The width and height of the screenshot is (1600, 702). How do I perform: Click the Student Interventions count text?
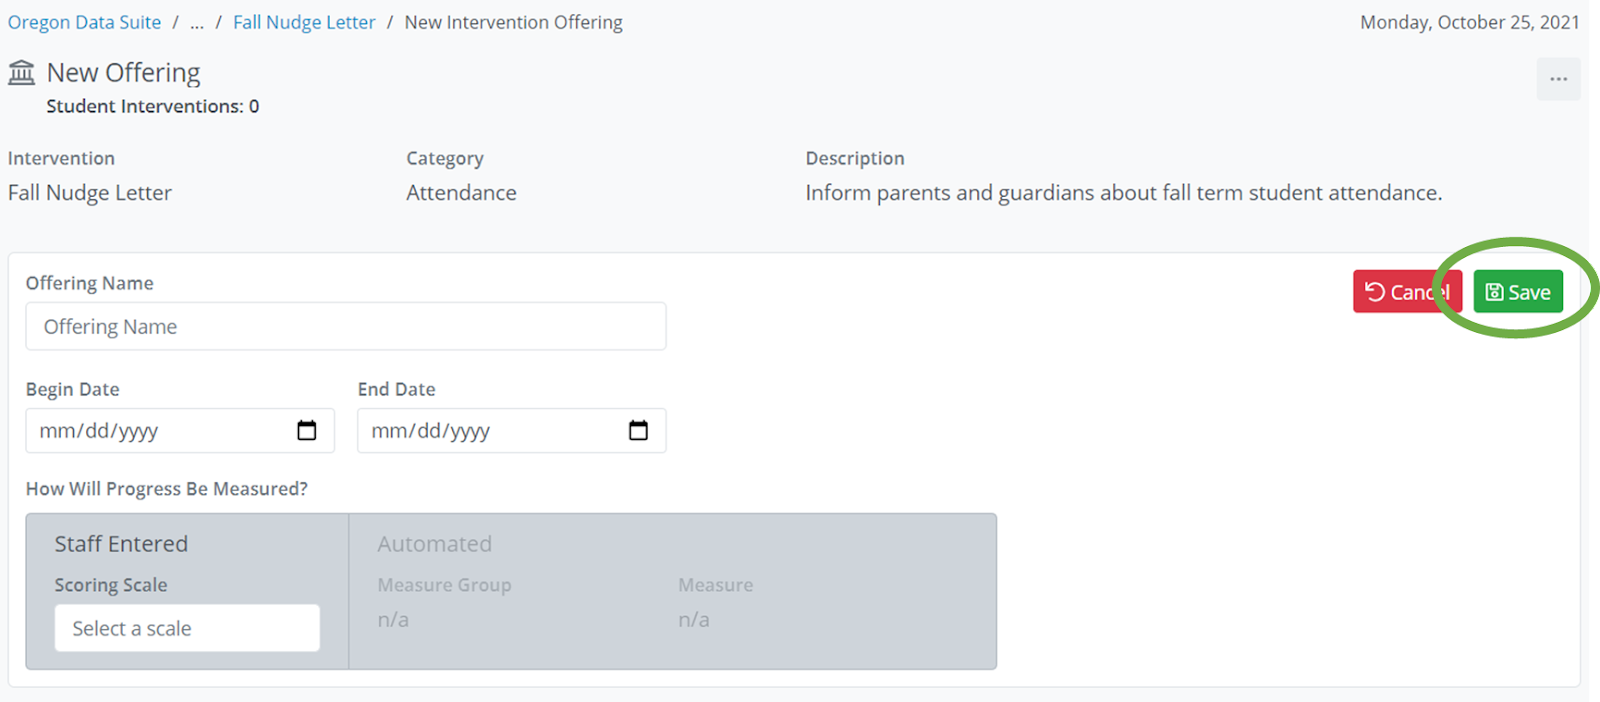click(152, 106)
